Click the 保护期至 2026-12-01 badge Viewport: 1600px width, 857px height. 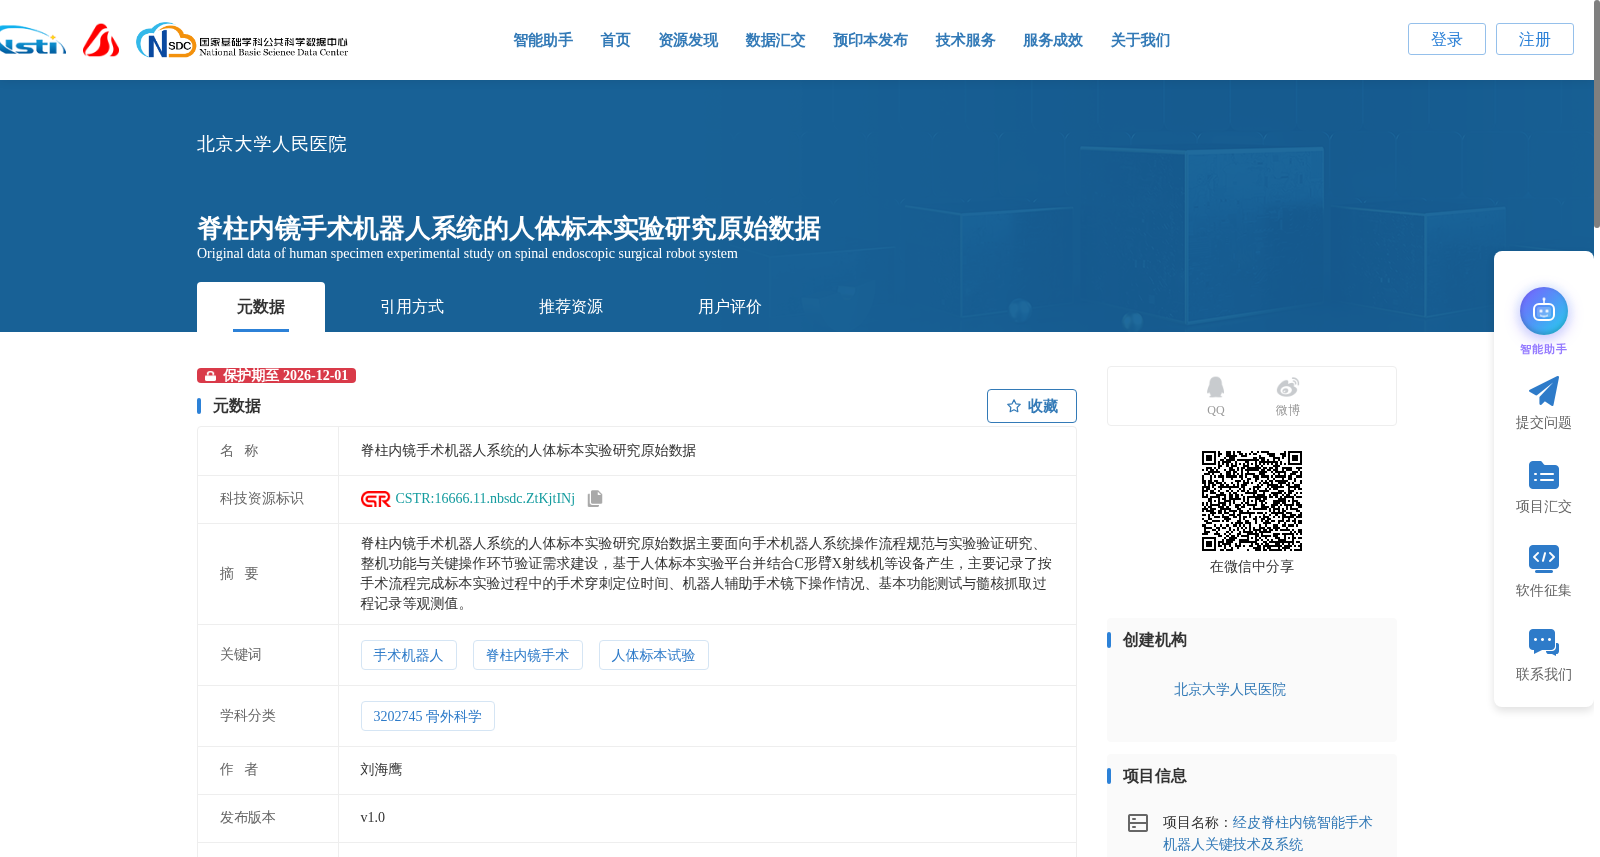(277, 376)
